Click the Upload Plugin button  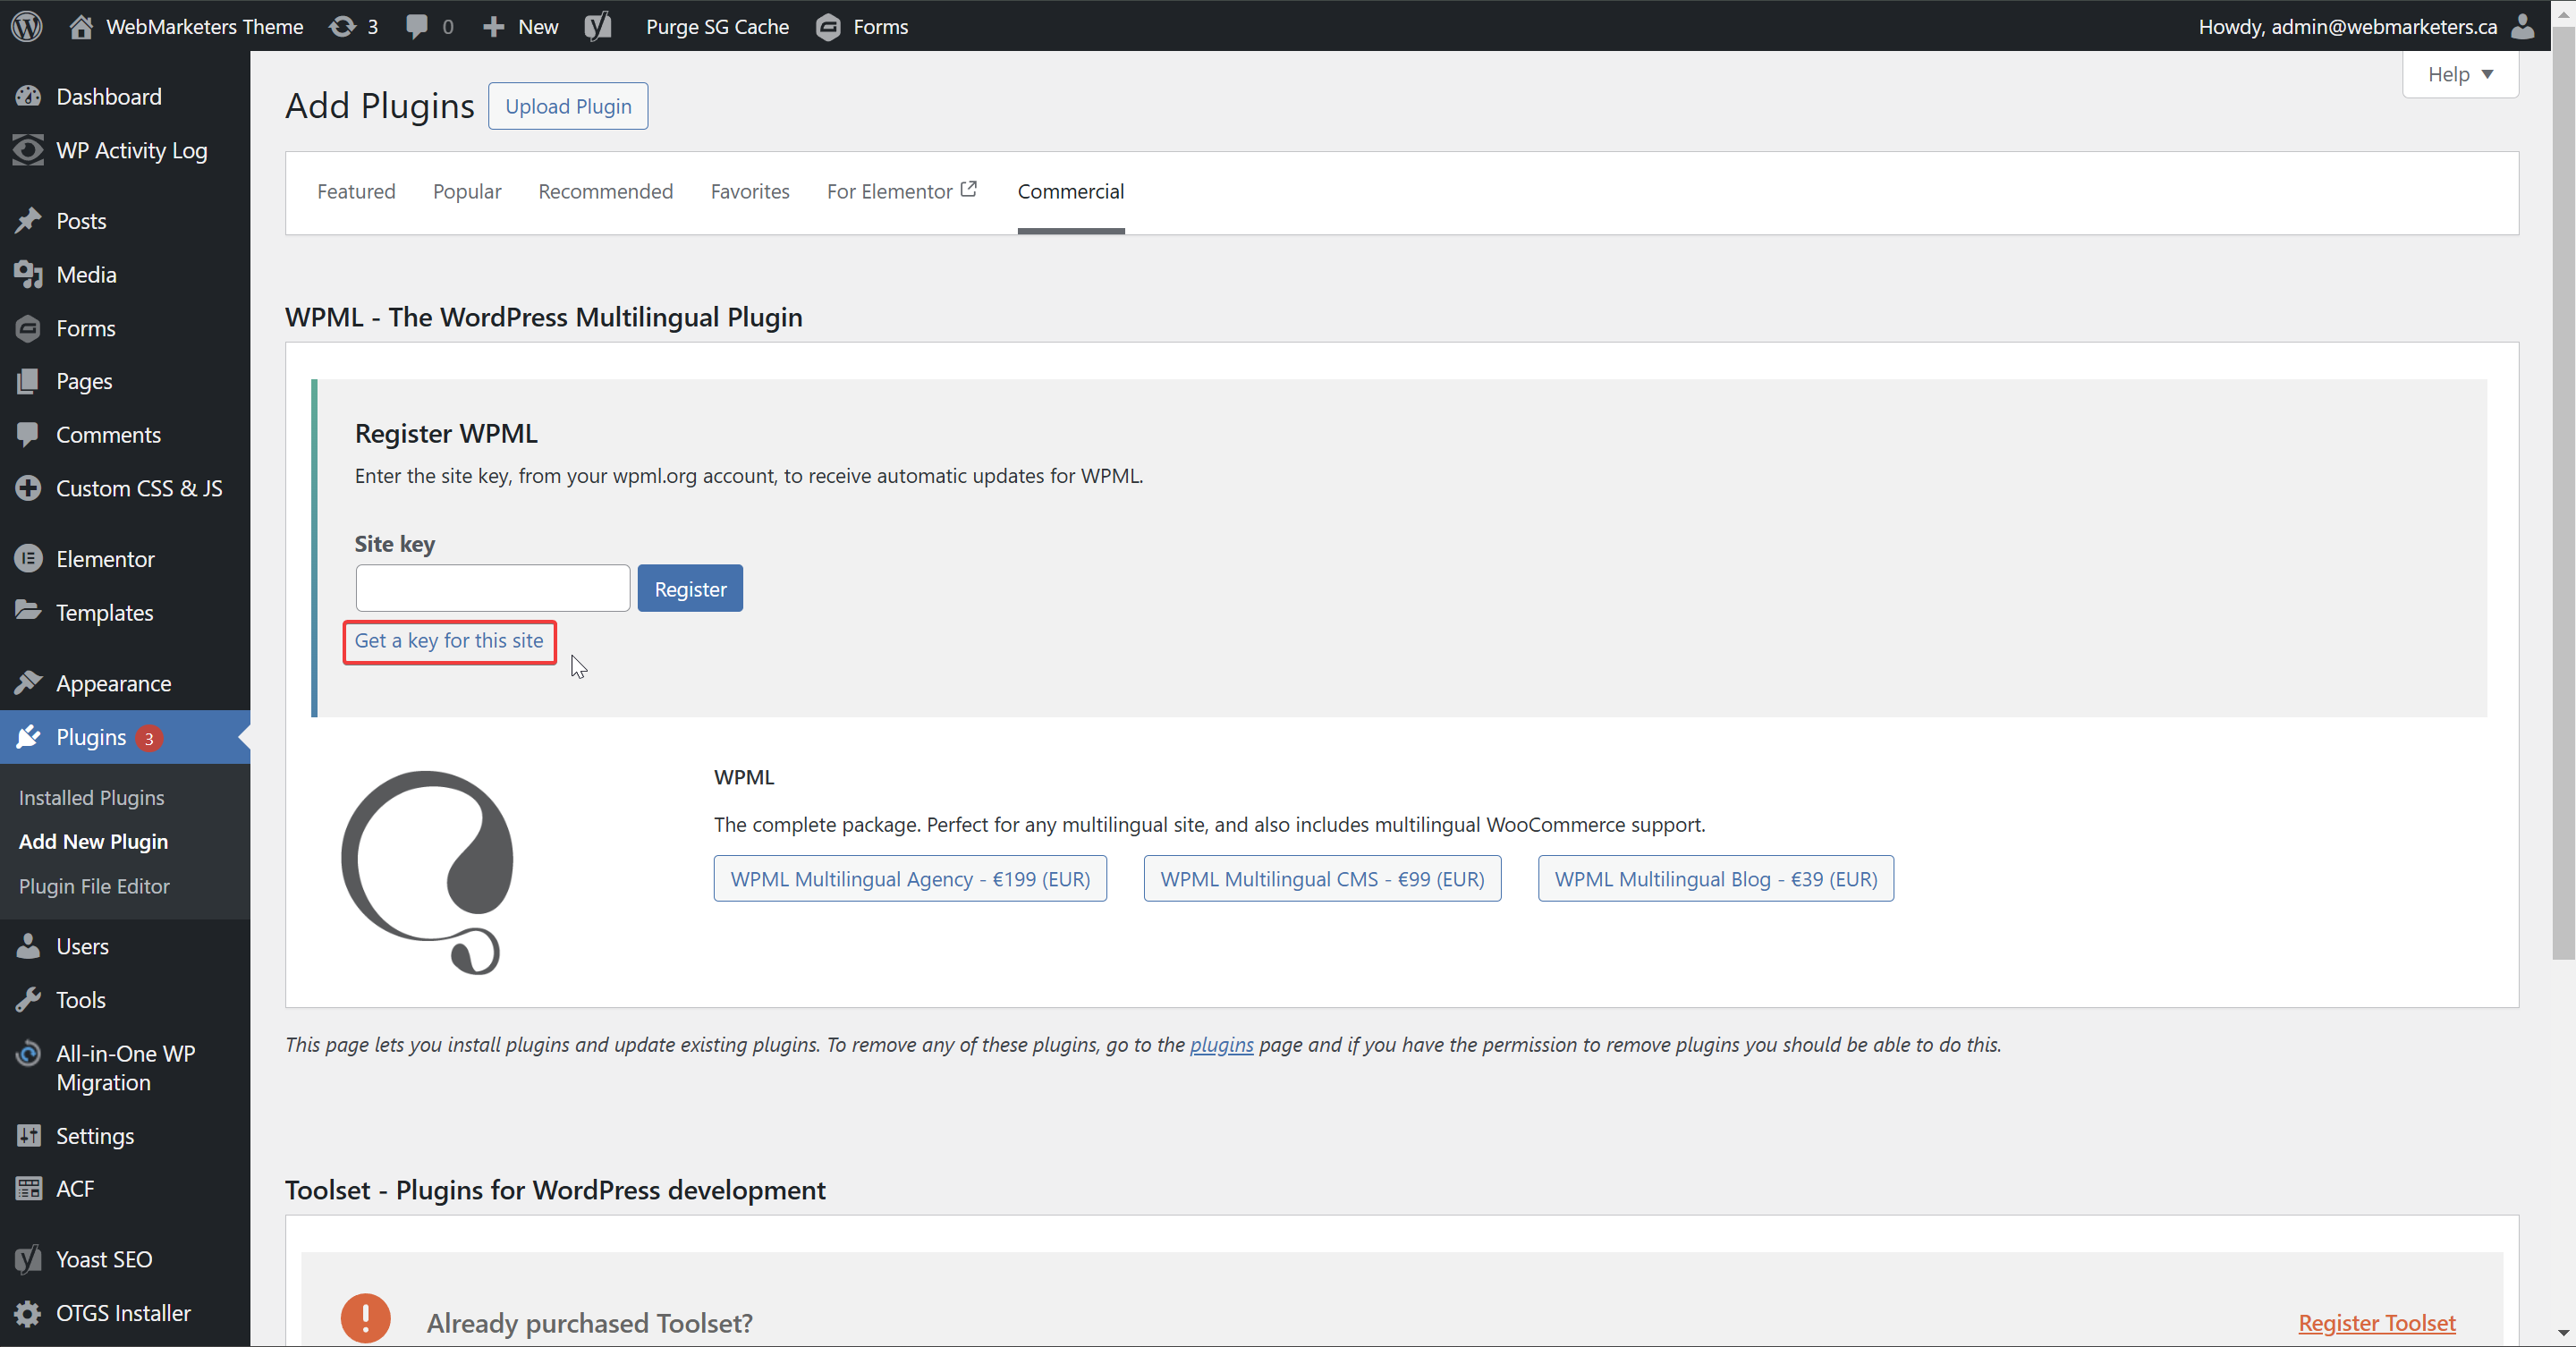(x=568, y=106)
